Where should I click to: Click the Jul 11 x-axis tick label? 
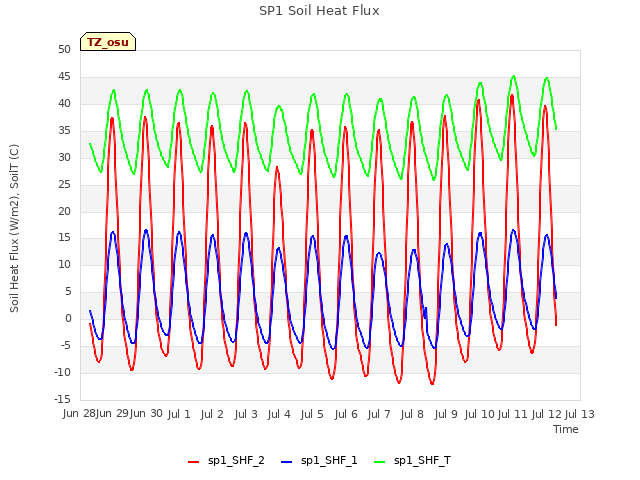tap(513, 414)
